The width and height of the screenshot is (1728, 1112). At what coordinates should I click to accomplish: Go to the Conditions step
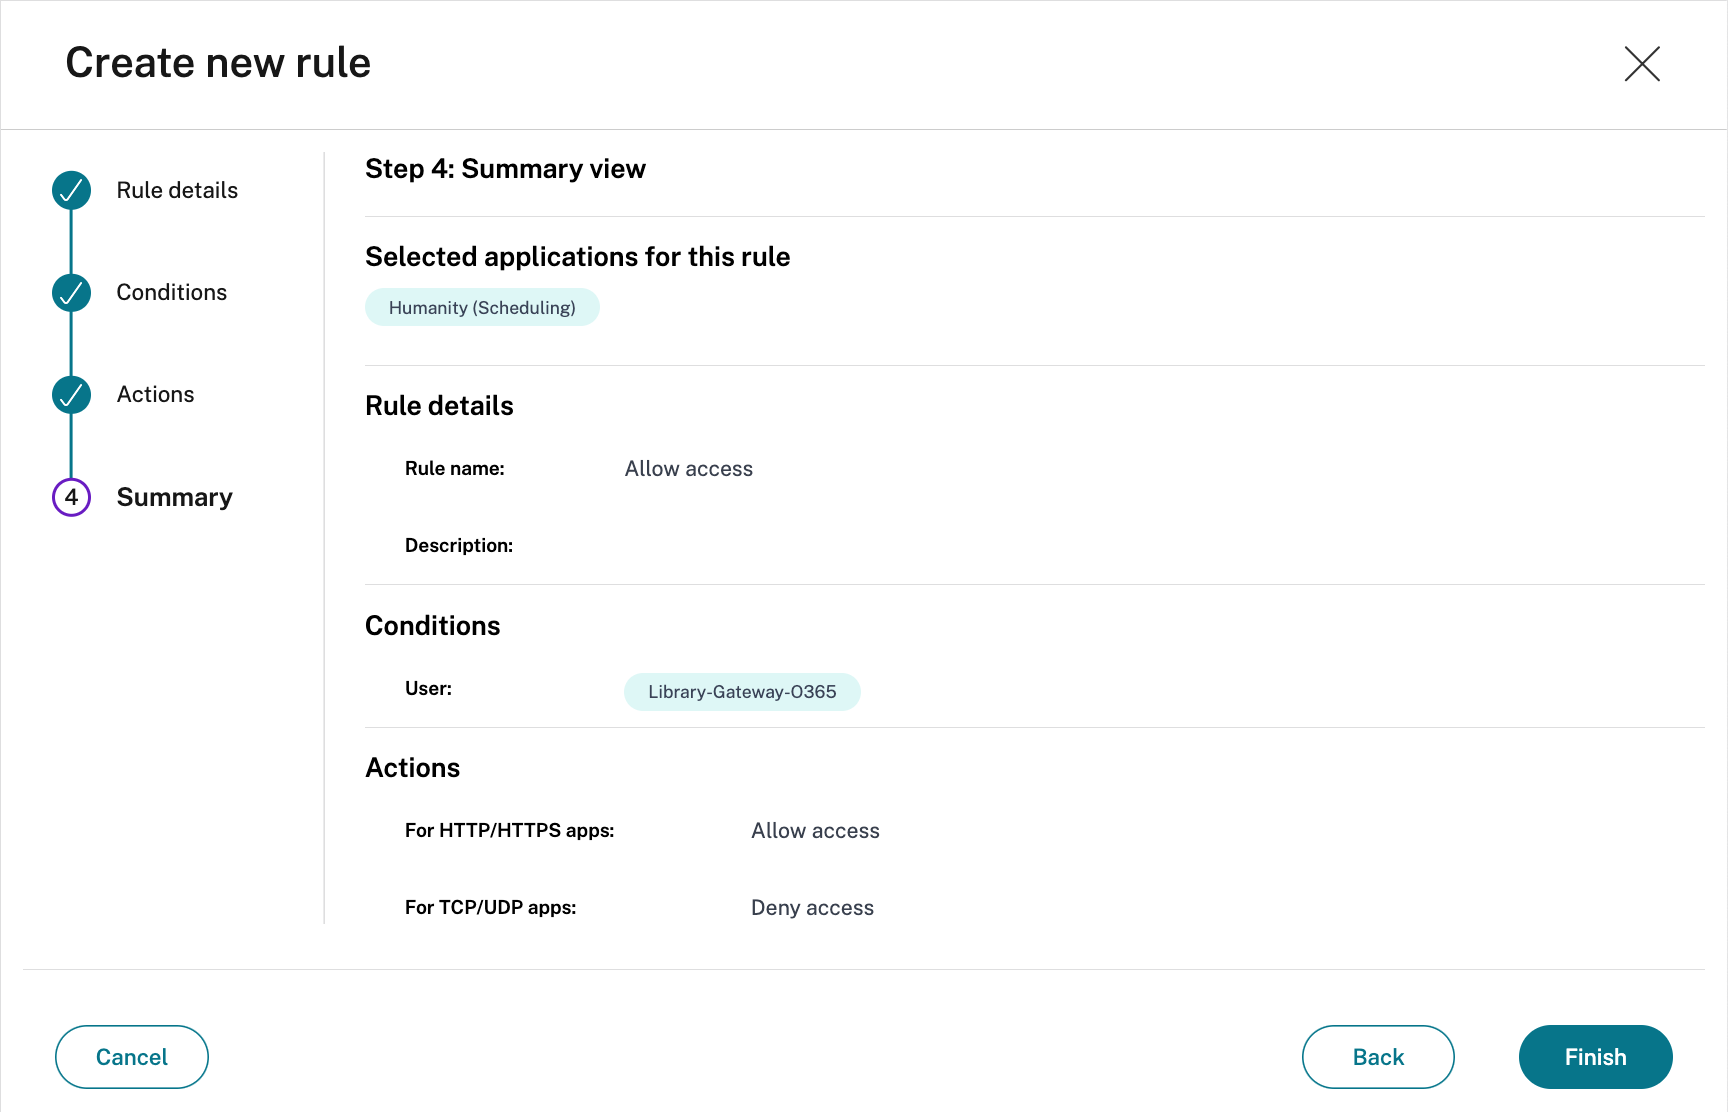click(x=171, y=292)
